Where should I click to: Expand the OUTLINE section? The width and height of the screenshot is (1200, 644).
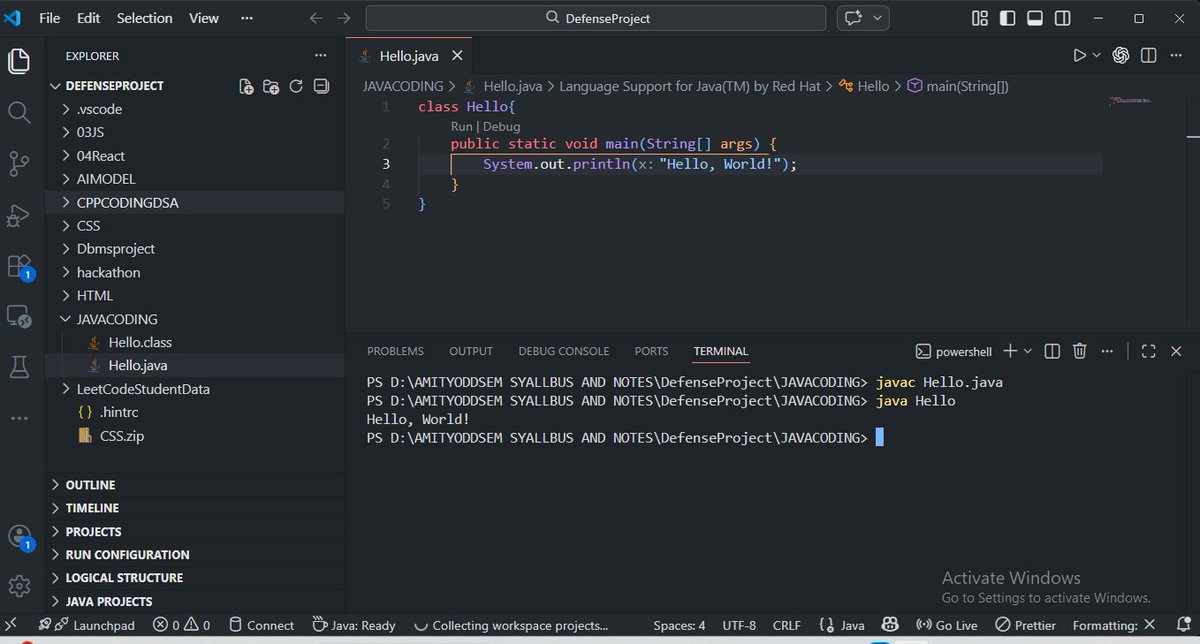195,485
